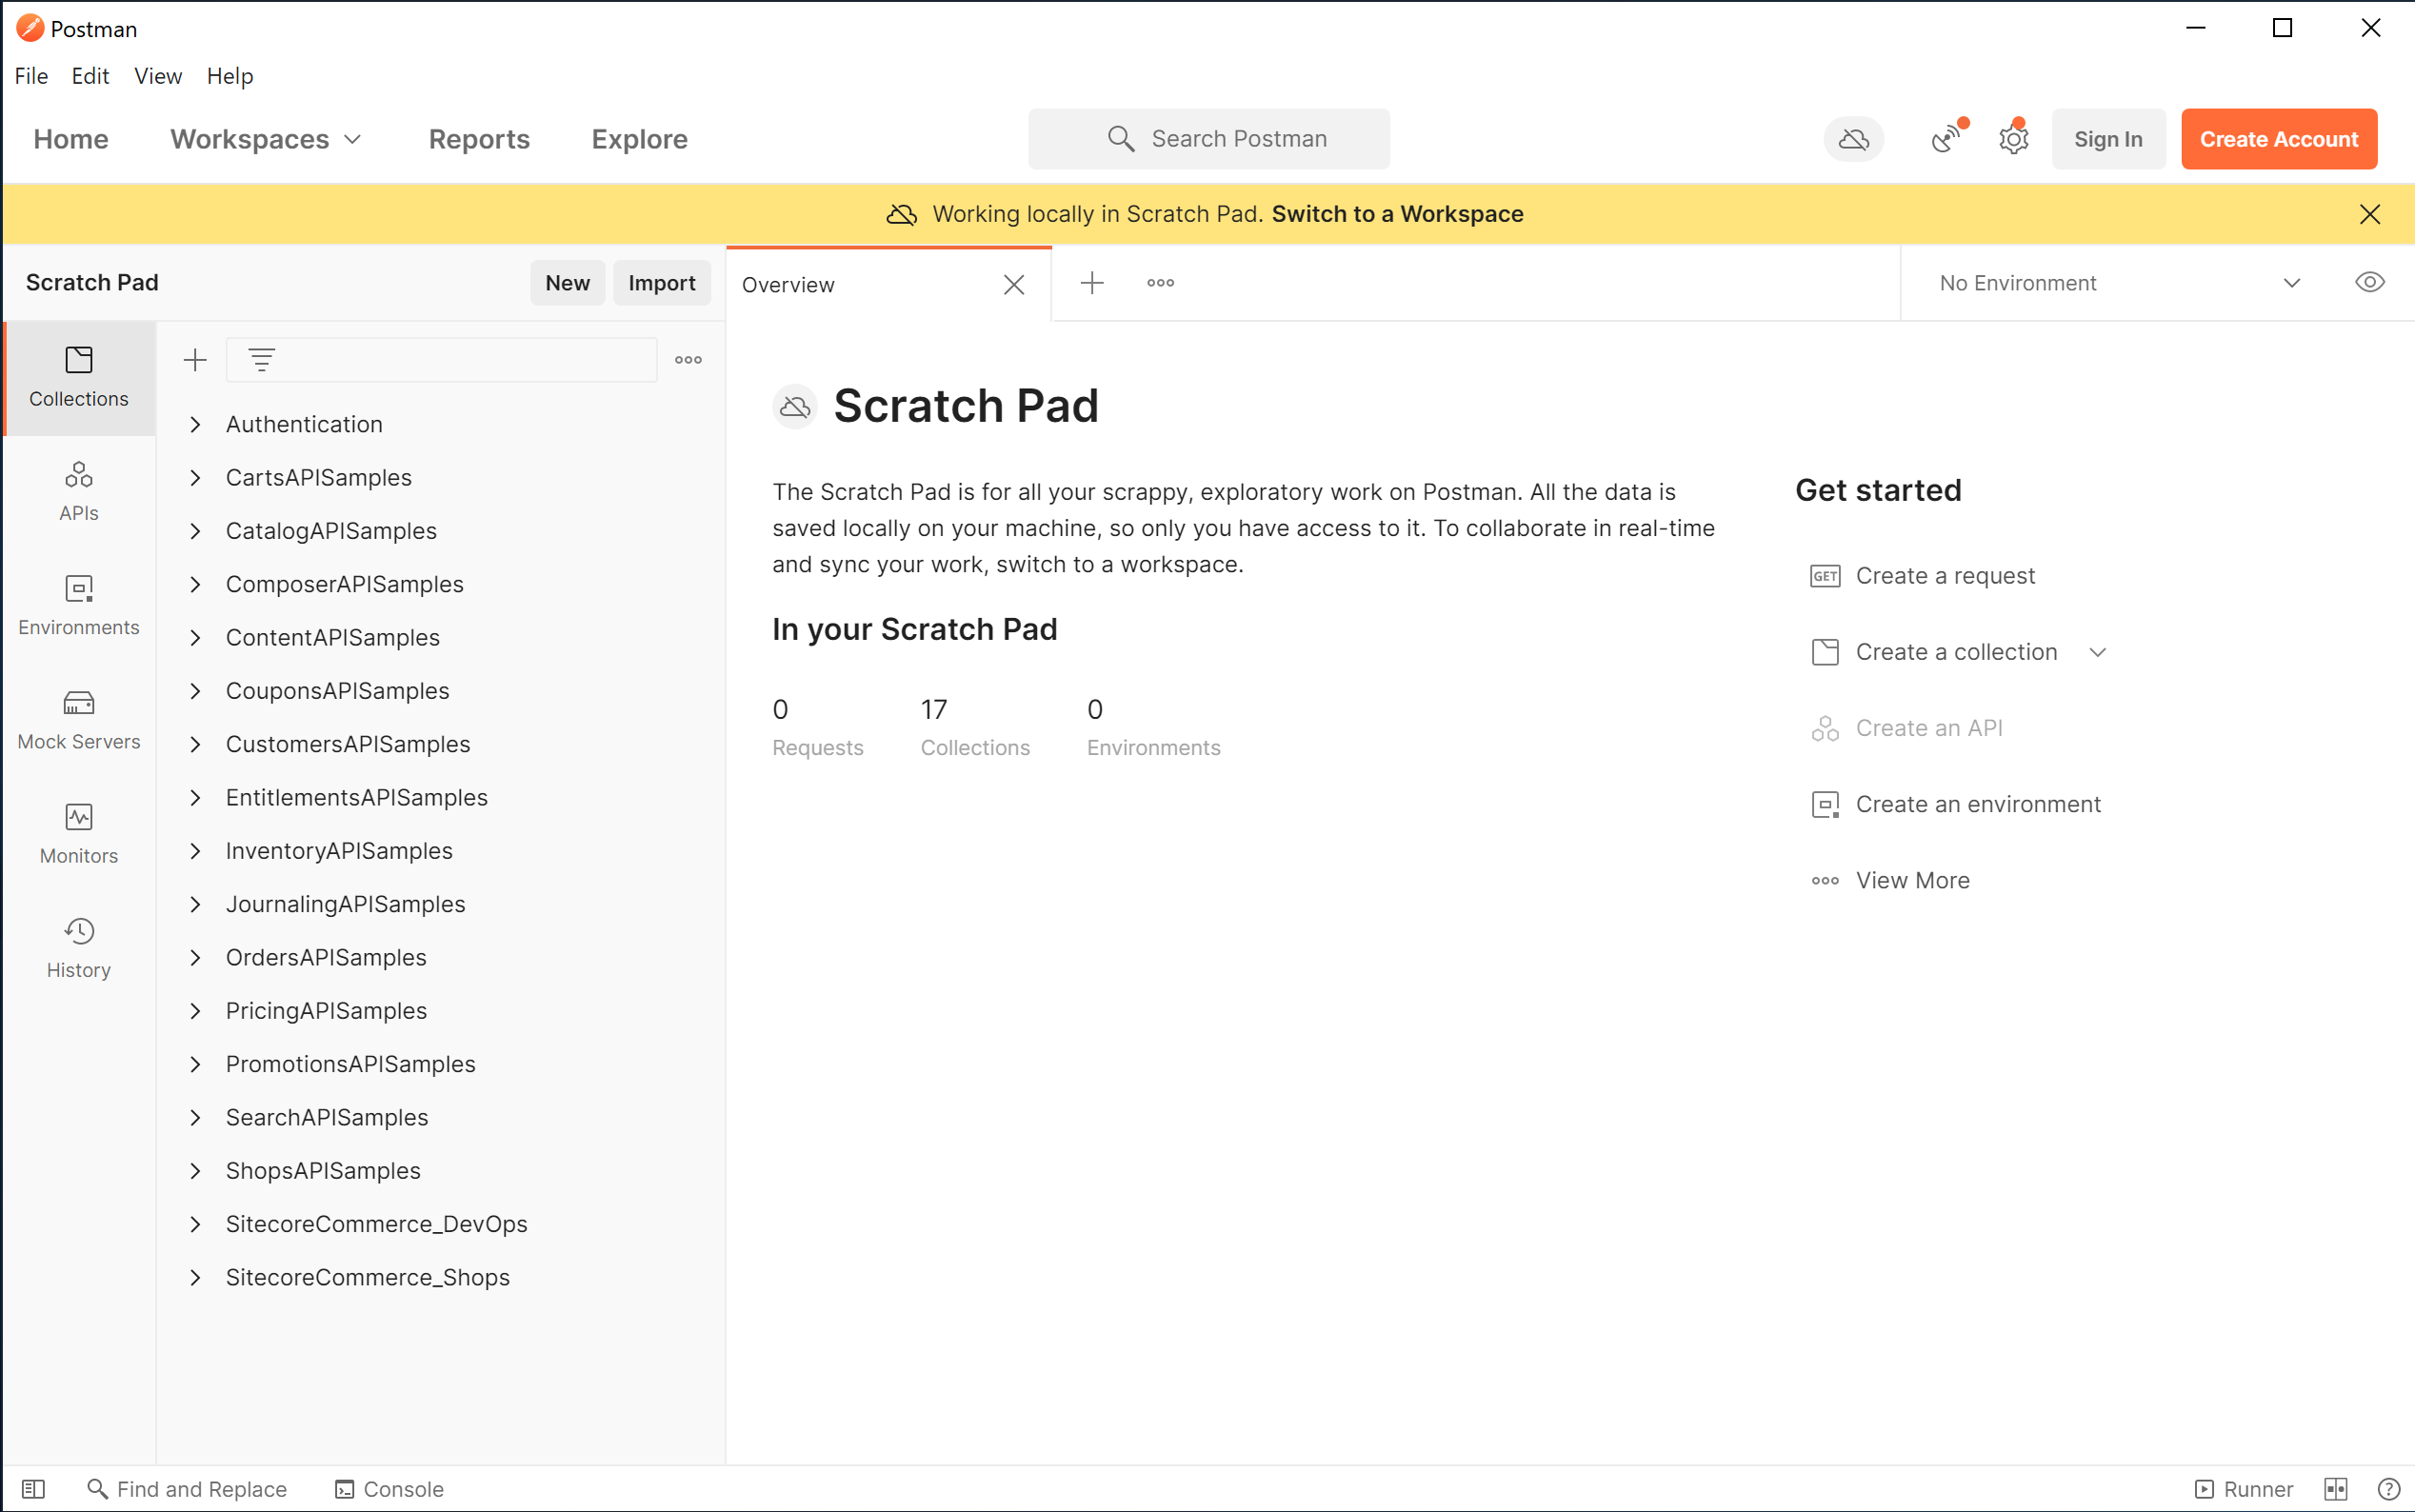
Task: Click the Create Account button
Action: 2278,139
